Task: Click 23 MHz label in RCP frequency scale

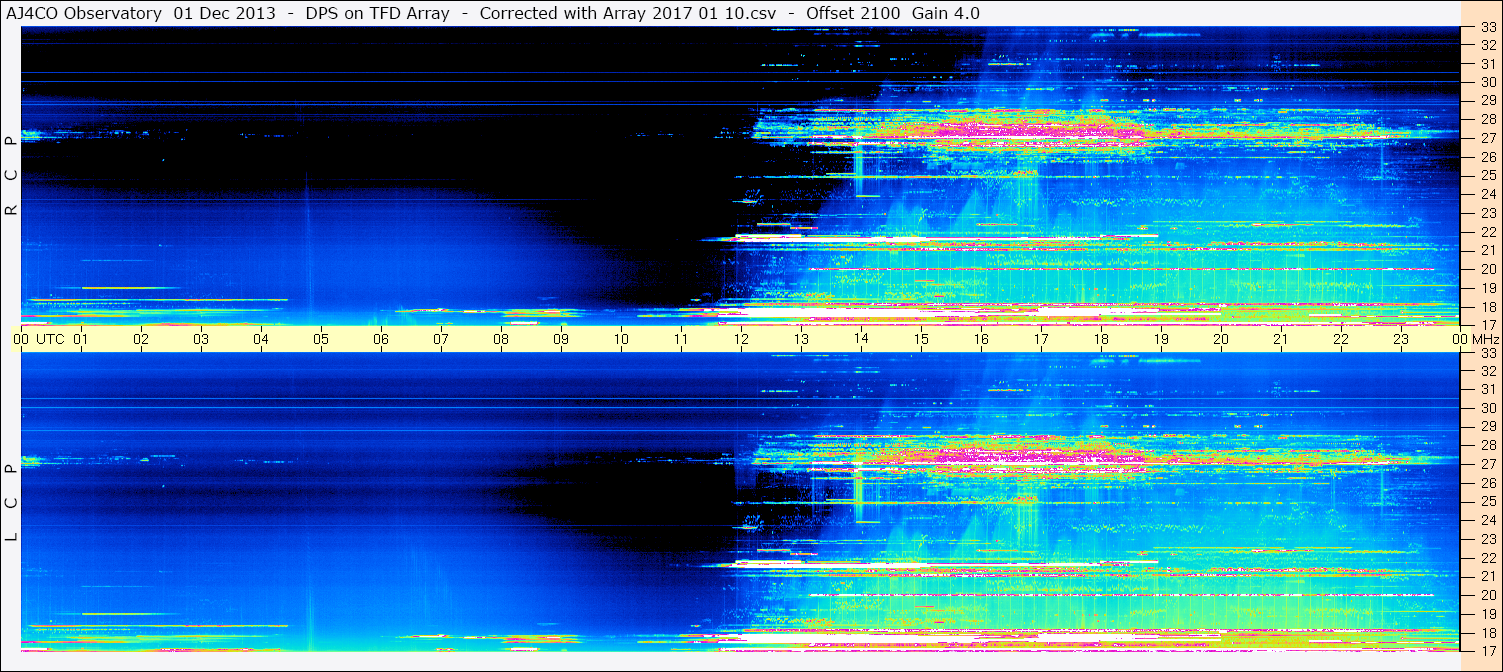Action: pos(1487,213)
